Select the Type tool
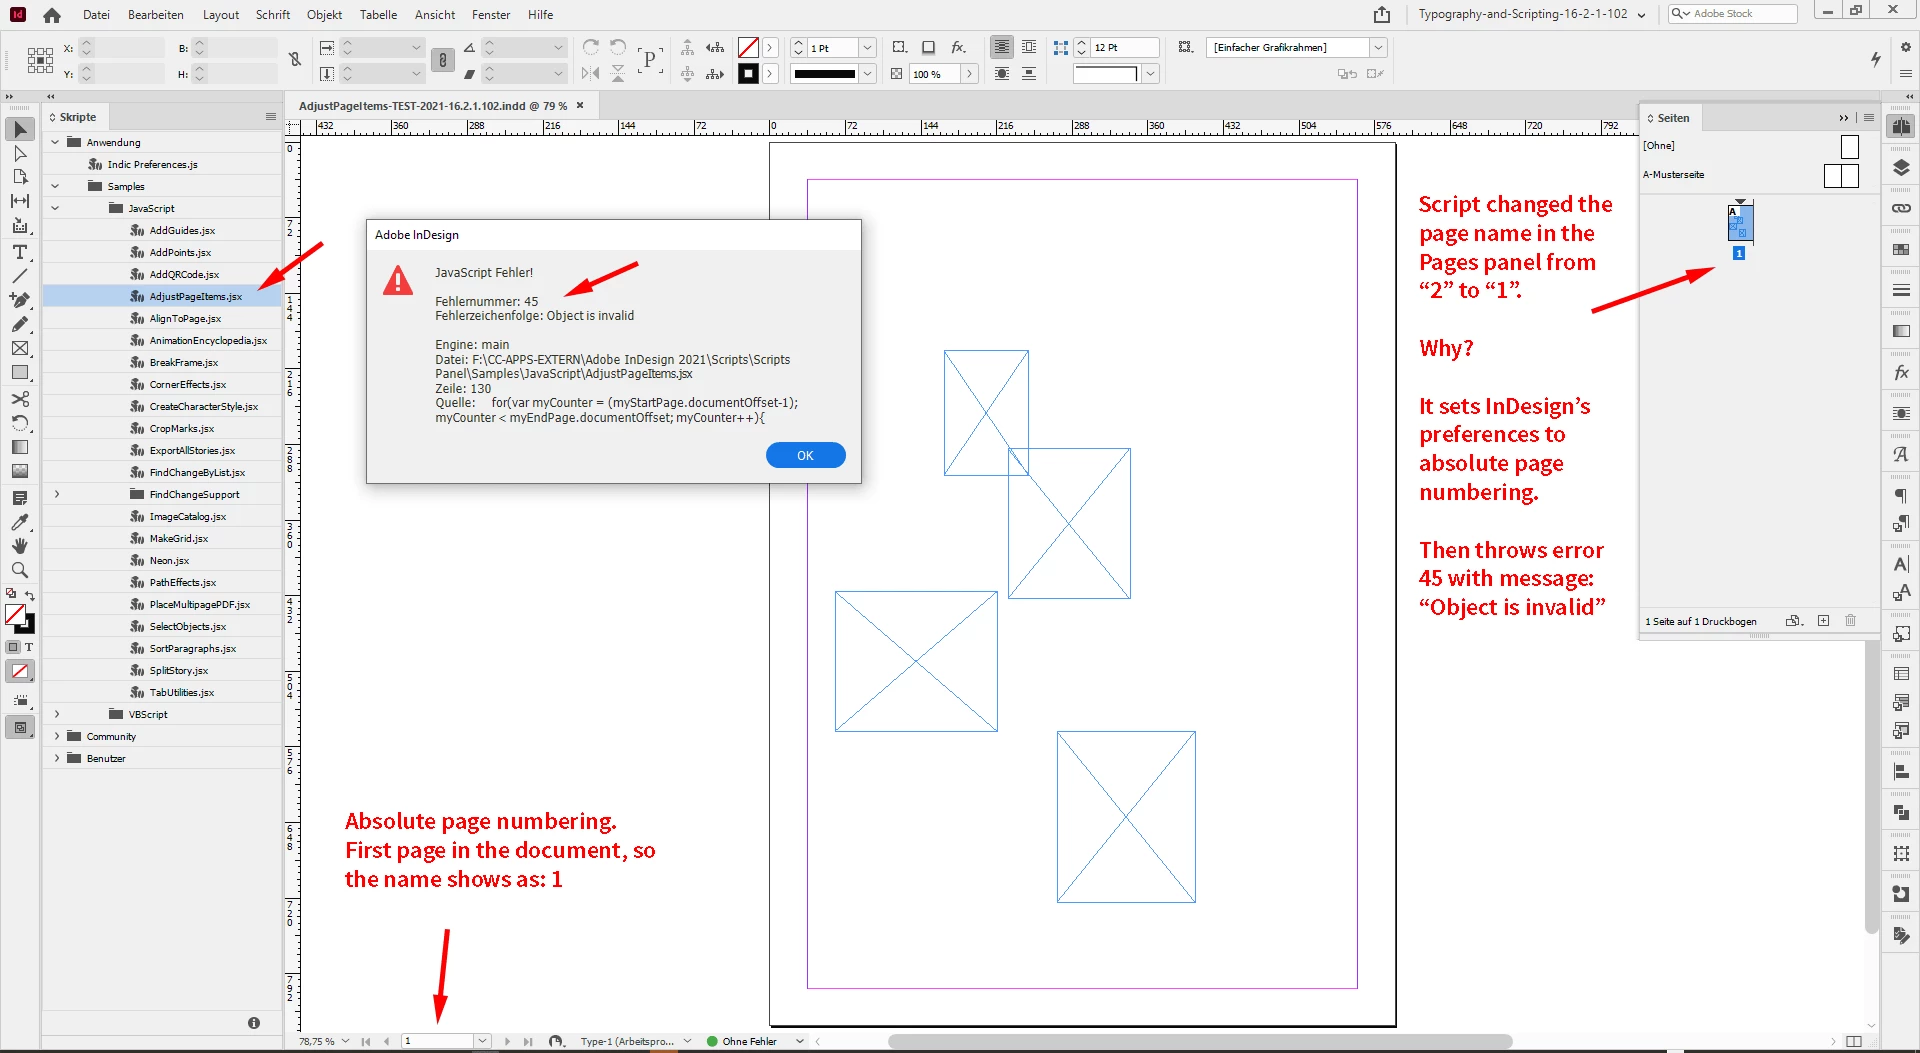Viewport: 1920px width, 1053px height. [20, 252]
